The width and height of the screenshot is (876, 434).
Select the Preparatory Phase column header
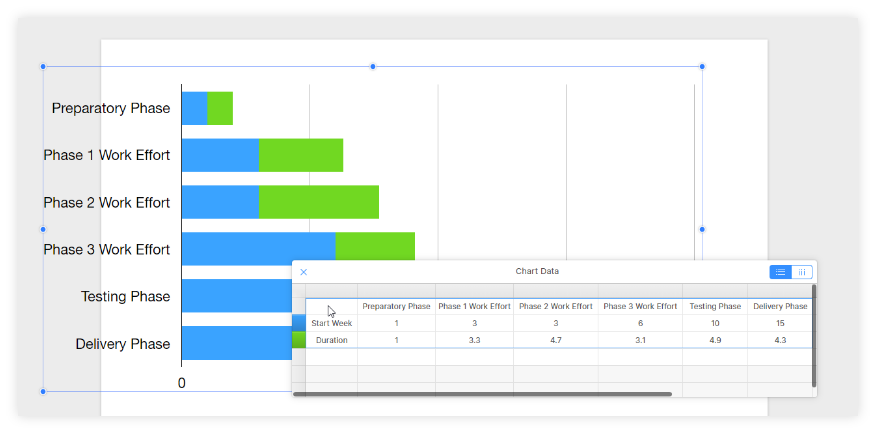[396, 306]
